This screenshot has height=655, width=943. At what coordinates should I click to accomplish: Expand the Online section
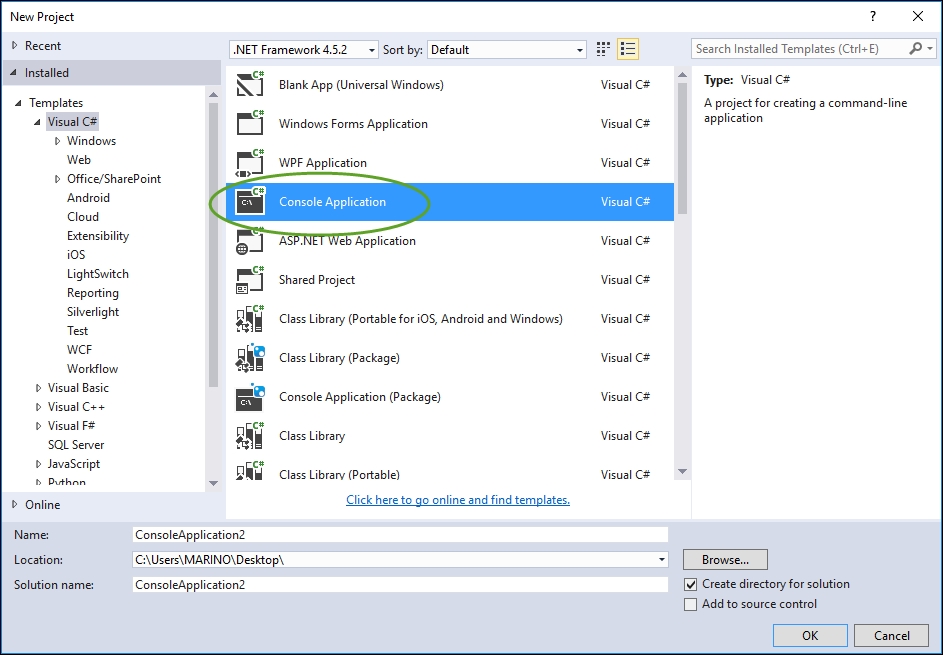[15, 505]
